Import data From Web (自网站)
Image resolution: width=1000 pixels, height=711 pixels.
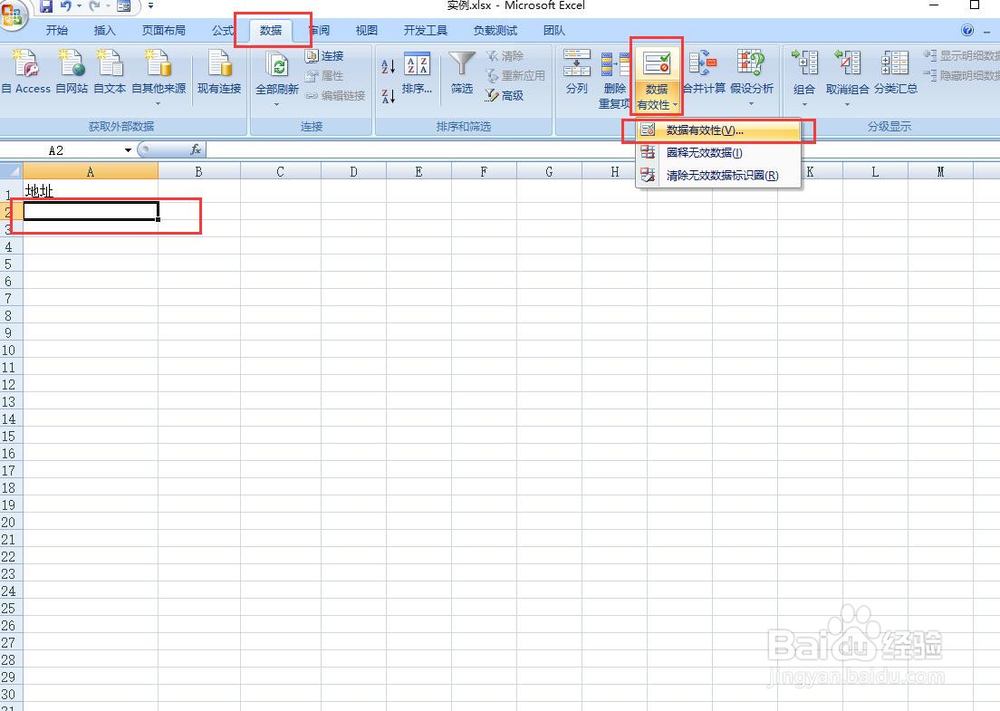tap(71, 73)
